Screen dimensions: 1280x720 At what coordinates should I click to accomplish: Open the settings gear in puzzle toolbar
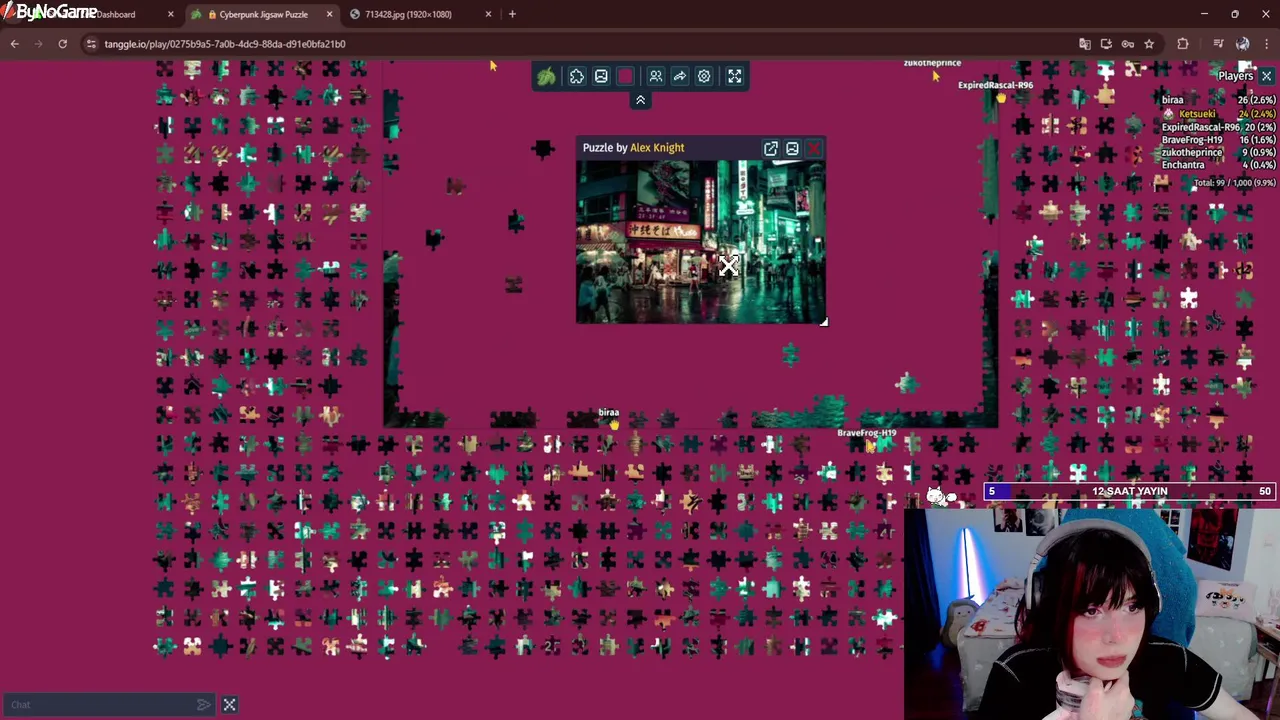704,76
